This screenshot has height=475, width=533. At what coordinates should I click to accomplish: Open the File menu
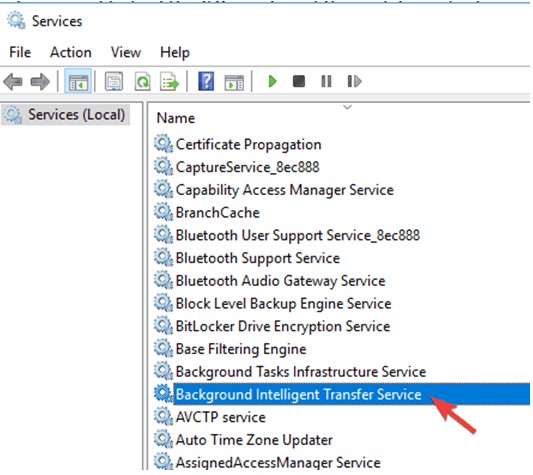20,53
